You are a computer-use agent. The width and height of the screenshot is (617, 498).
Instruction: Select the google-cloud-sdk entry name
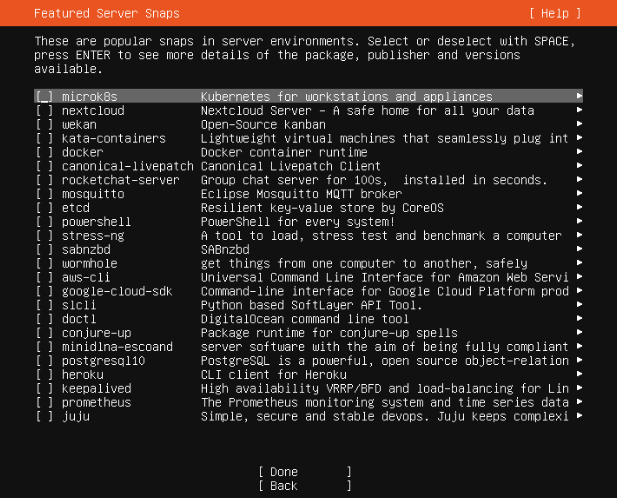(x=117, y=291)
